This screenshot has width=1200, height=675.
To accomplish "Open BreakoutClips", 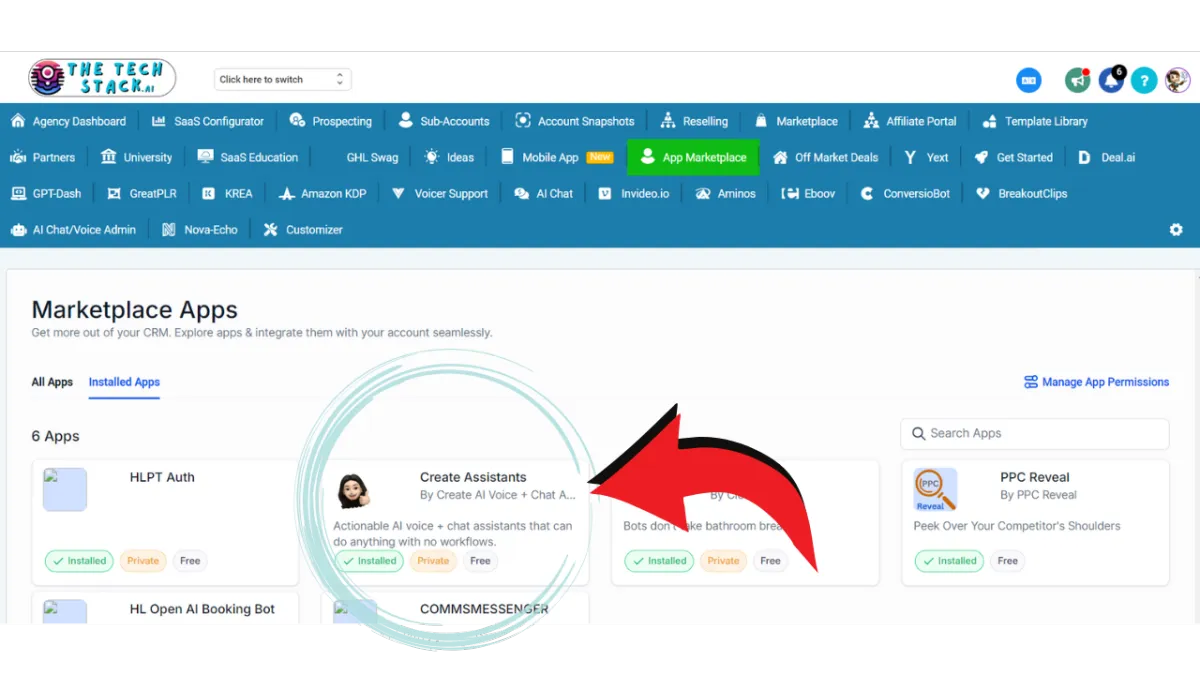I will 1021,193.
